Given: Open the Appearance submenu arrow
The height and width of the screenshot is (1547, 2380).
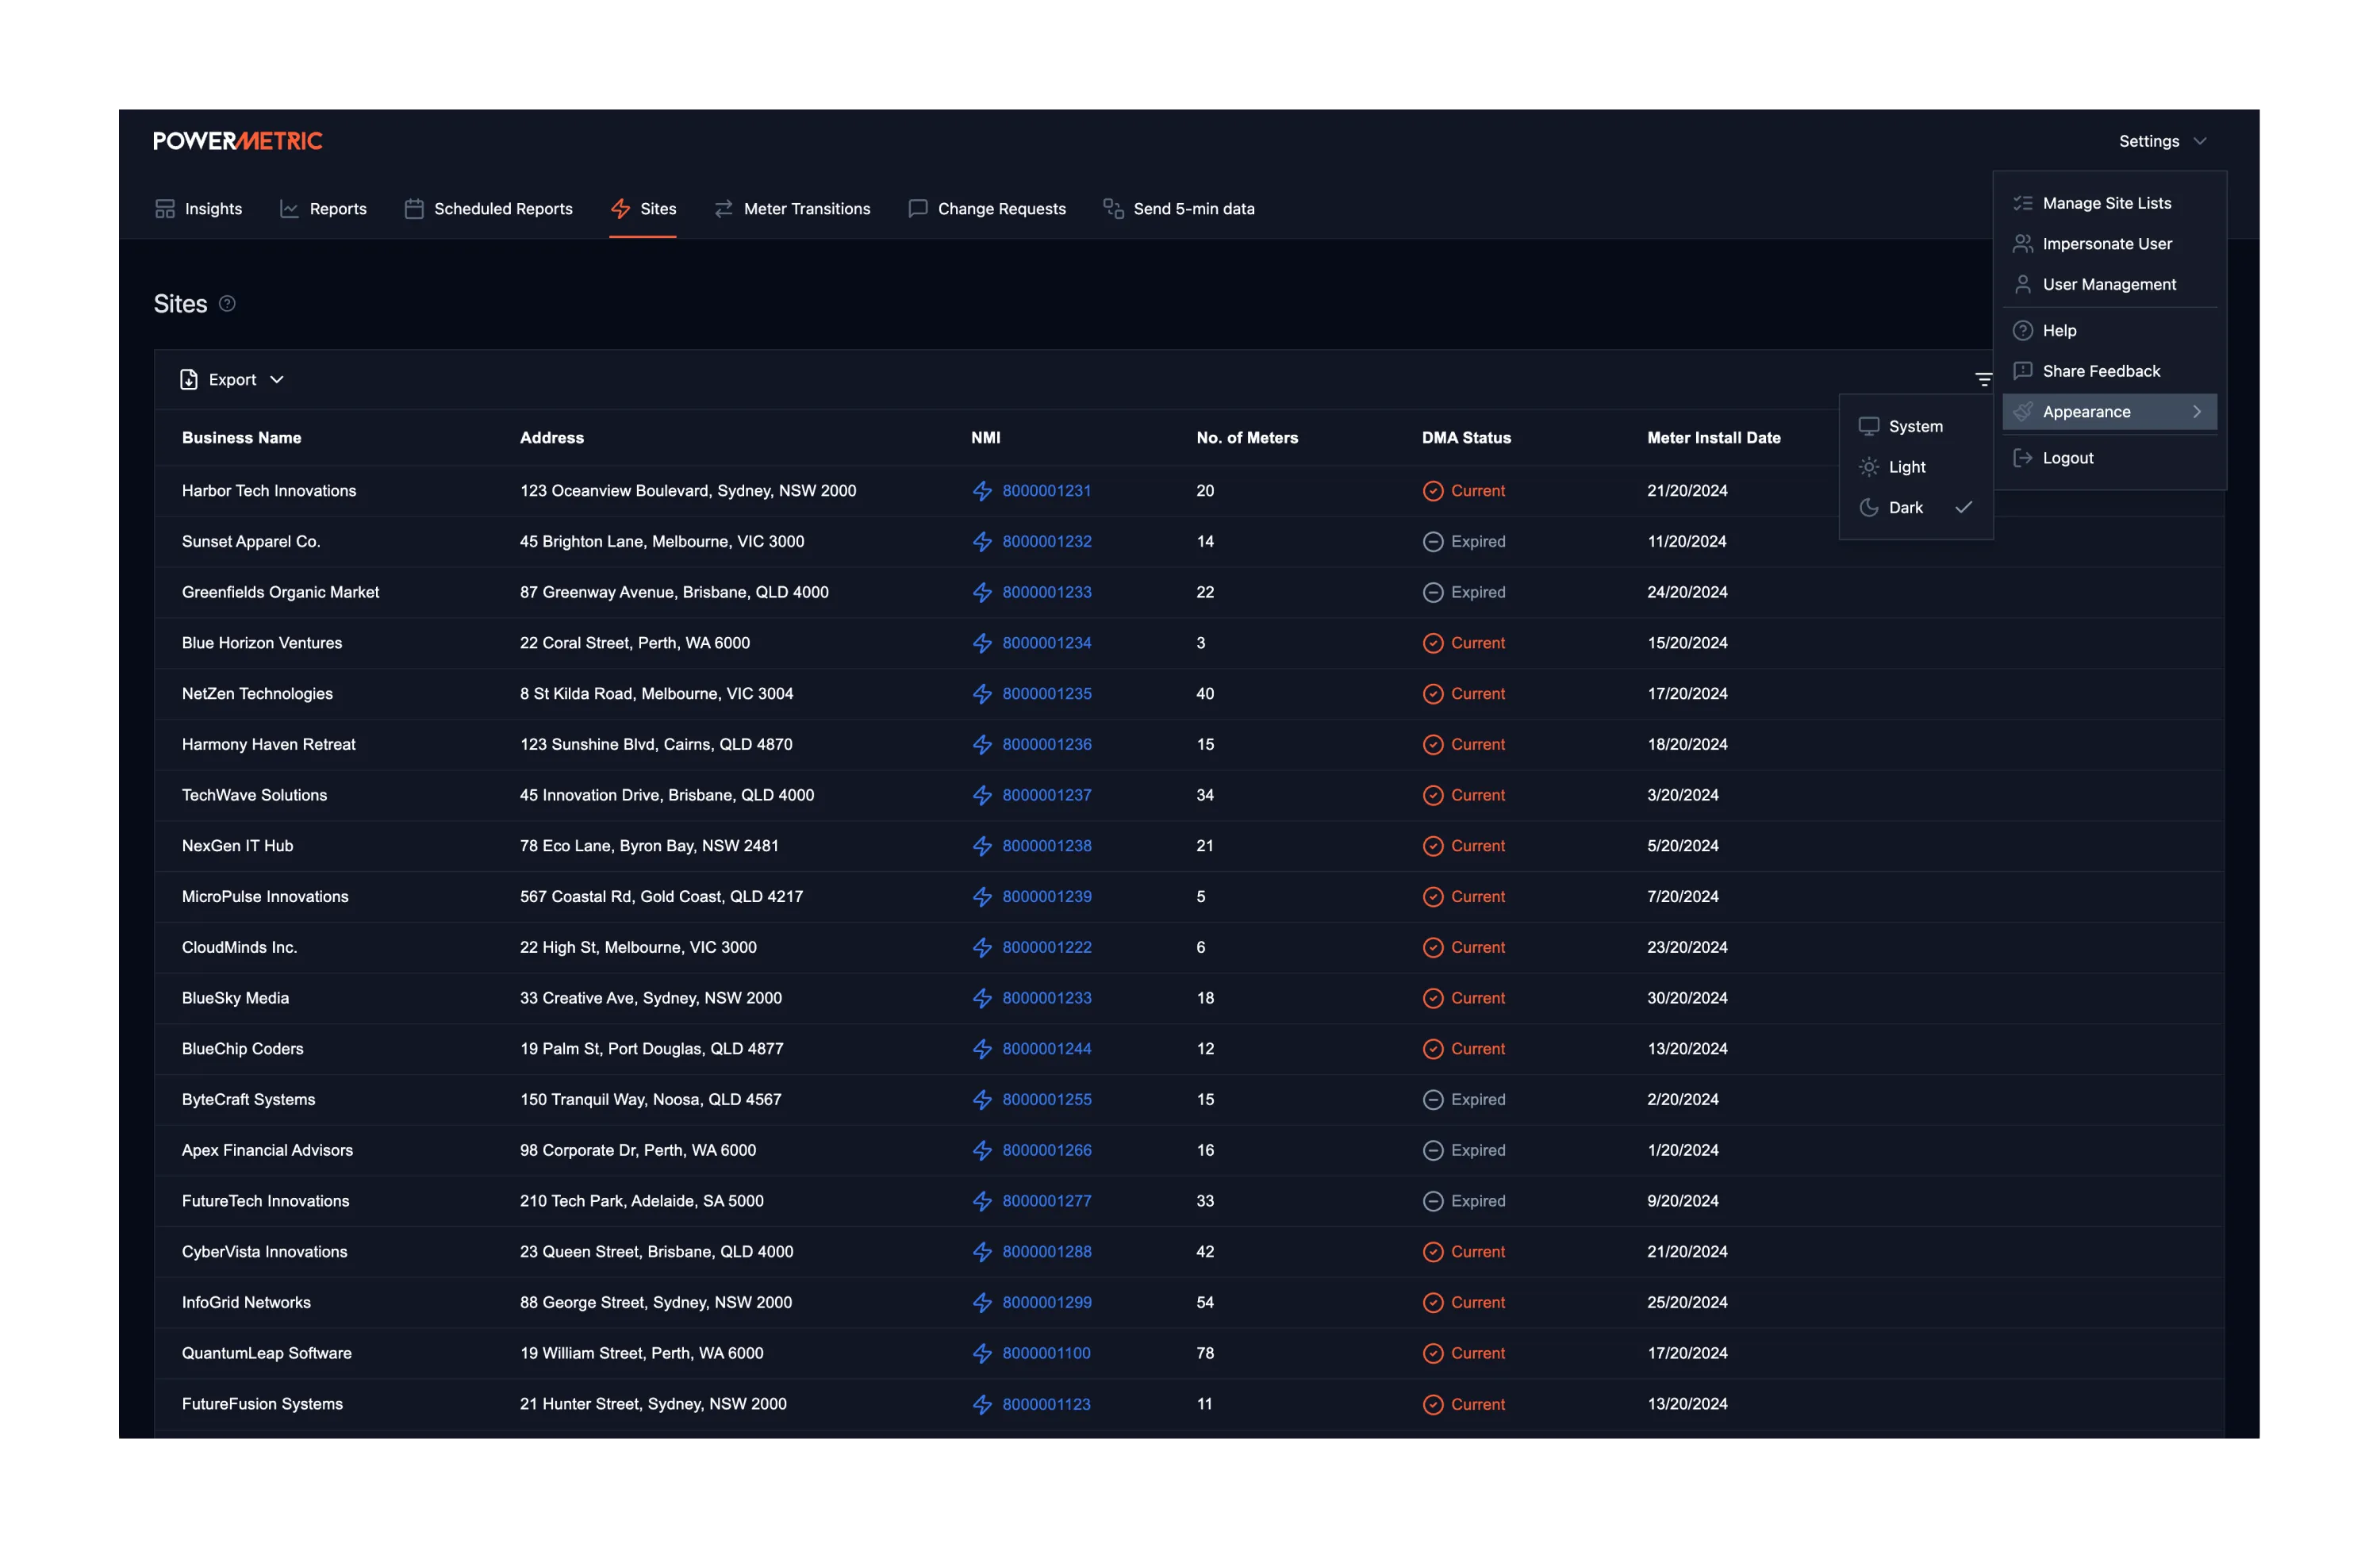Looking at the screenshot, I should pyautogui.click(x=2196, y=412).
